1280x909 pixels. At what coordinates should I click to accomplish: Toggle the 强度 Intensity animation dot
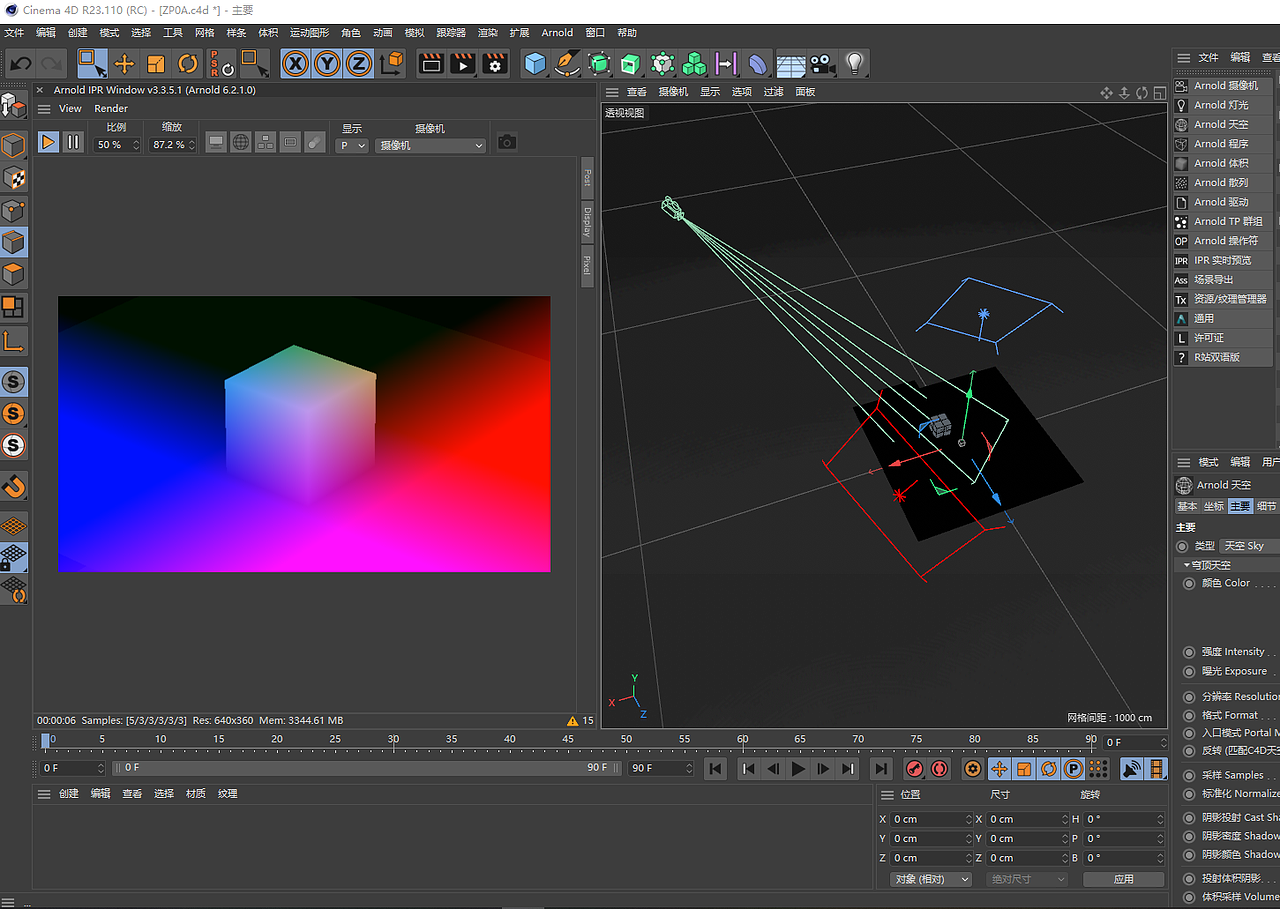(x=1189, y=652)
